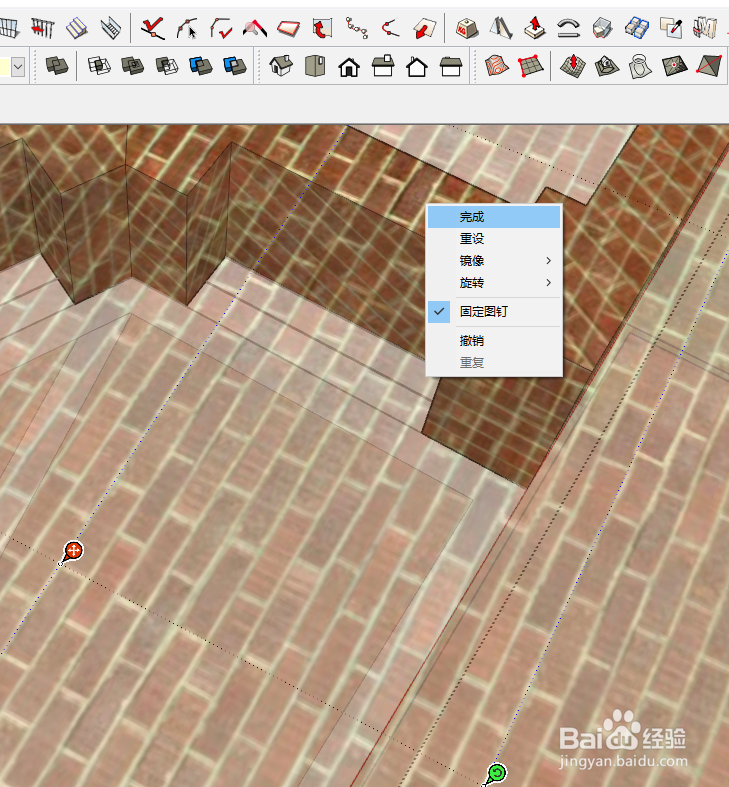Select the sandbox From Scratch tool

pos(531,66)
